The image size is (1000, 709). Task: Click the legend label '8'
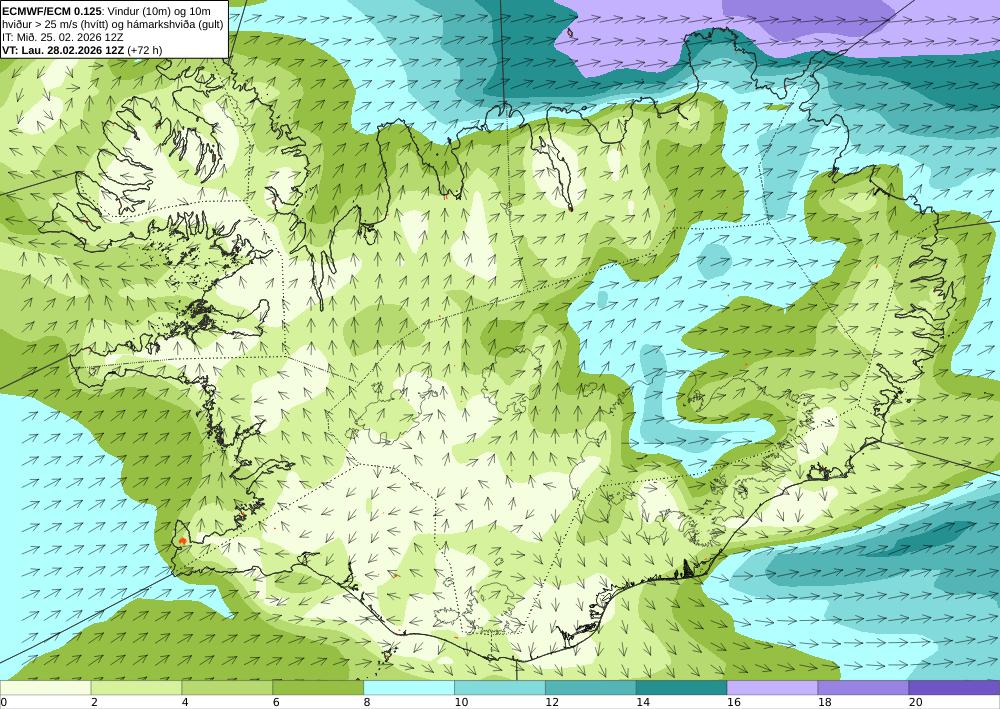point(367,702)
